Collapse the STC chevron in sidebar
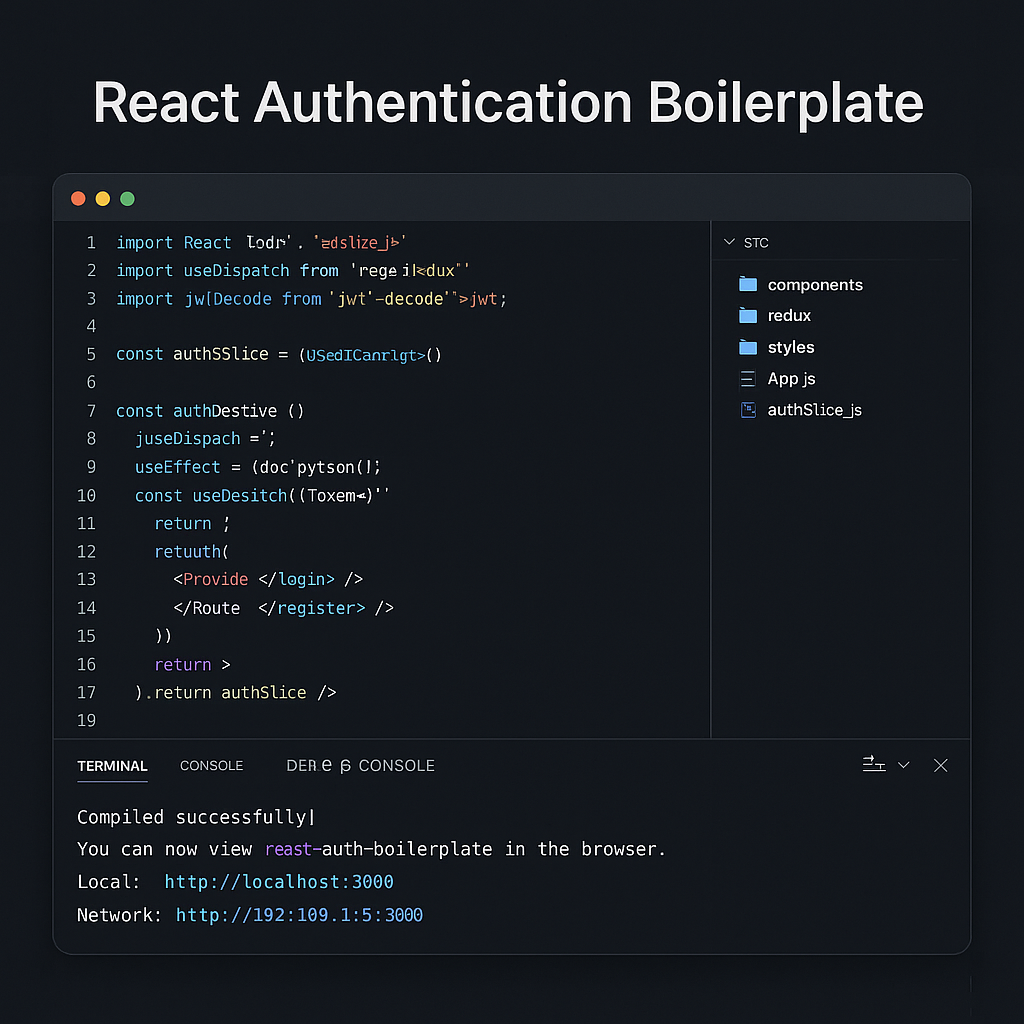The height and width of the screenshot is (1024, 1024). [729, 242]
